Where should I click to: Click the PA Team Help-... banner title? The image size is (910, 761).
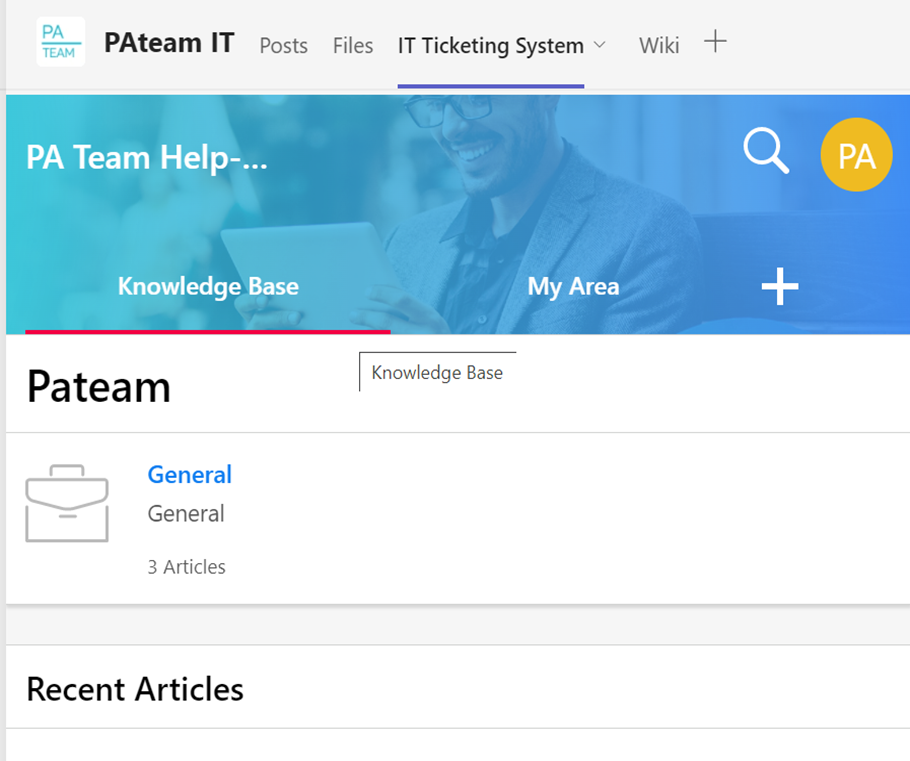tap(147, 157)
